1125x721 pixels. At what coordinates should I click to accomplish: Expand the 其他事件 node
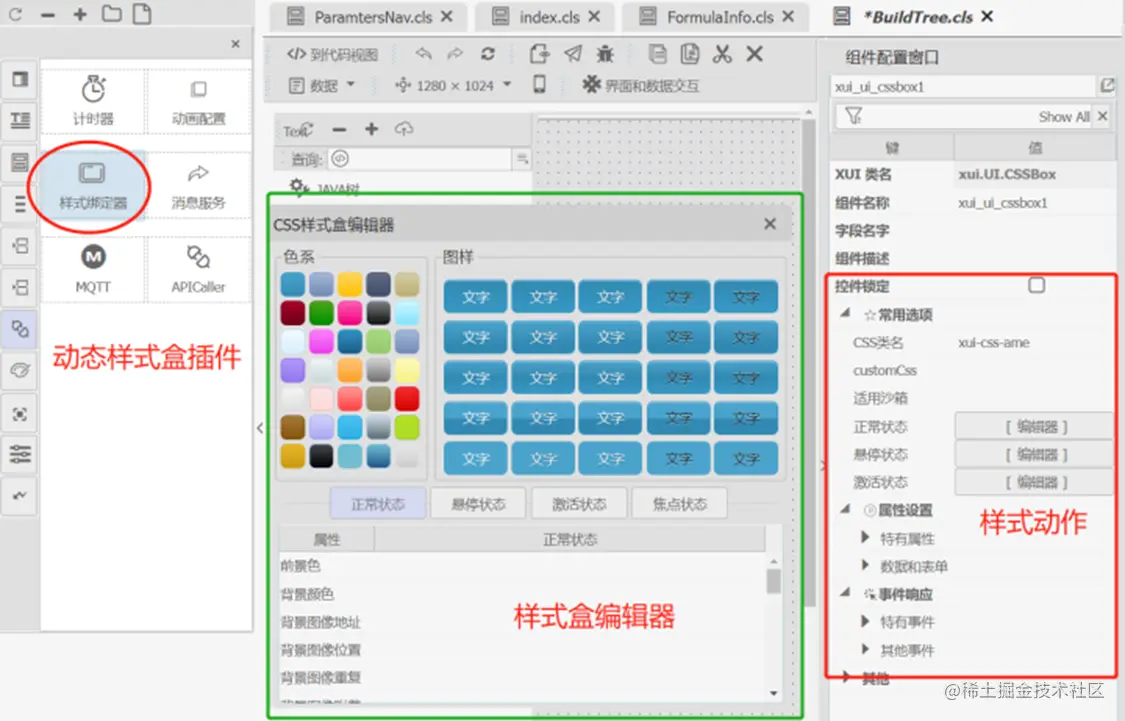coord(865,649)
